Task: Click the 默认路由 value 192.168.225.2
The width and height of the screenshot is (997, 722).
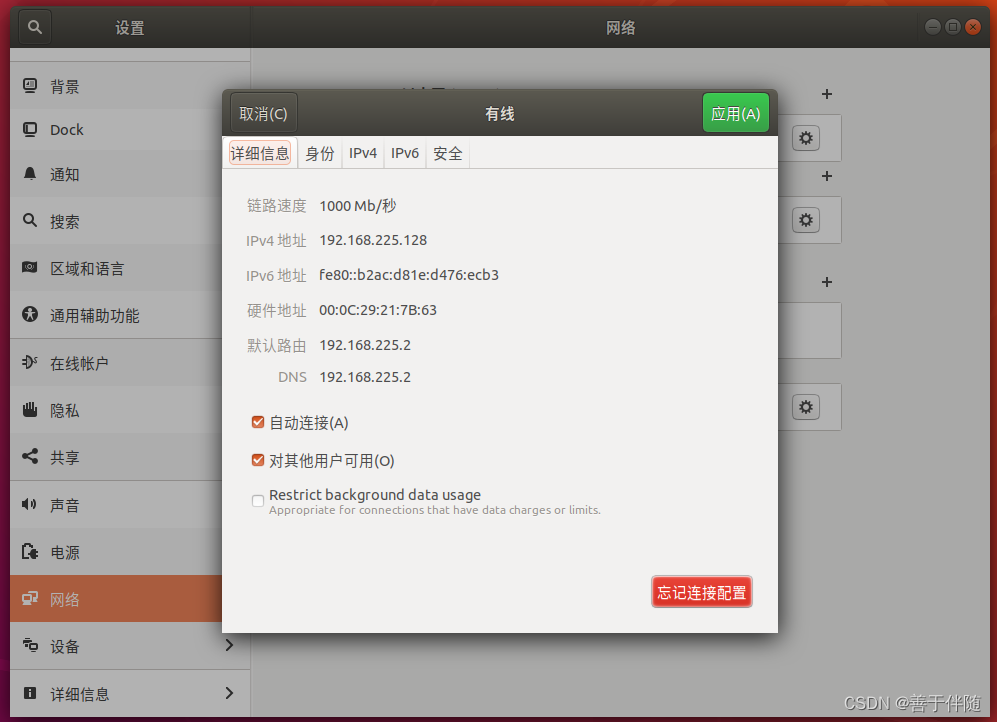Action: click(x=365, y=345)
